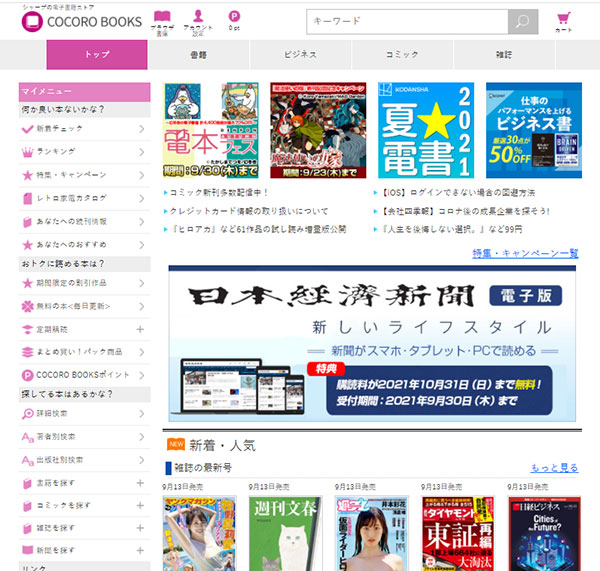Click the star icon for 特集・キャンペーン
This screenshot has width=600, height=571.
click(28, 175)
